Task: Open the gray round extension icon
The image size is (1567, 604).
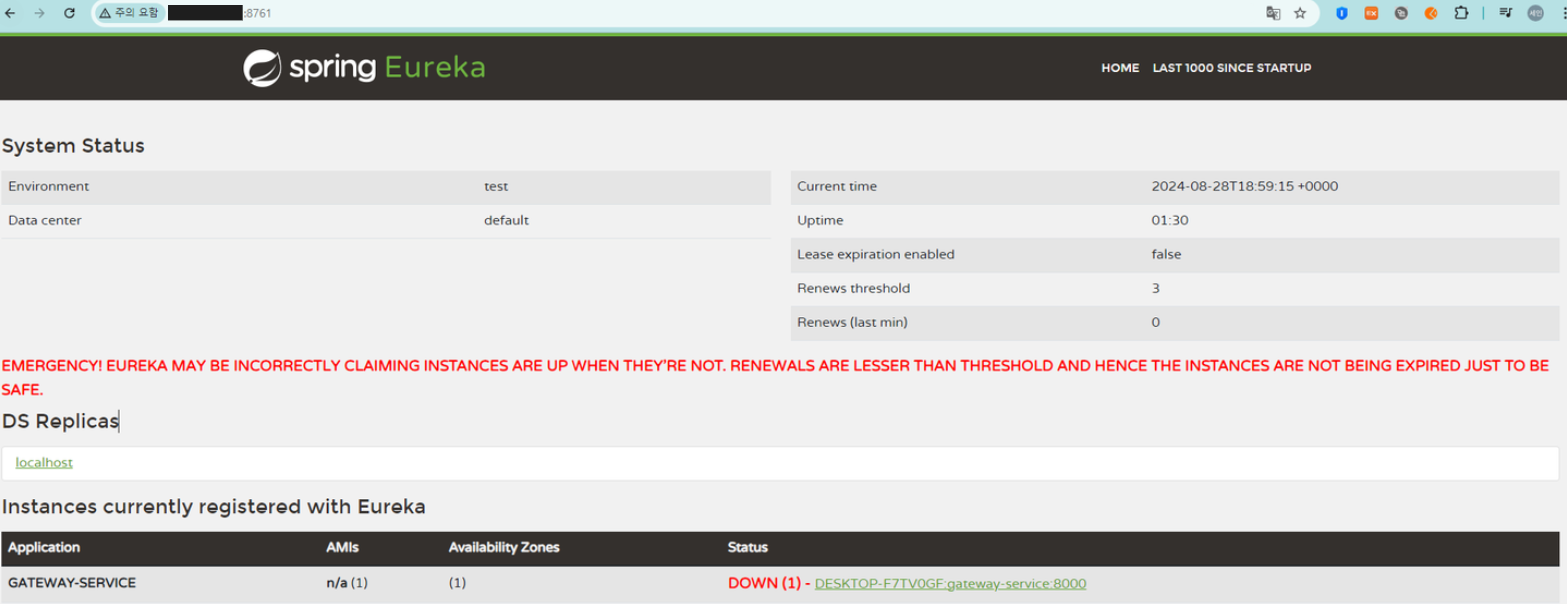Action: pyautogui.click(x=1402, y=13)
